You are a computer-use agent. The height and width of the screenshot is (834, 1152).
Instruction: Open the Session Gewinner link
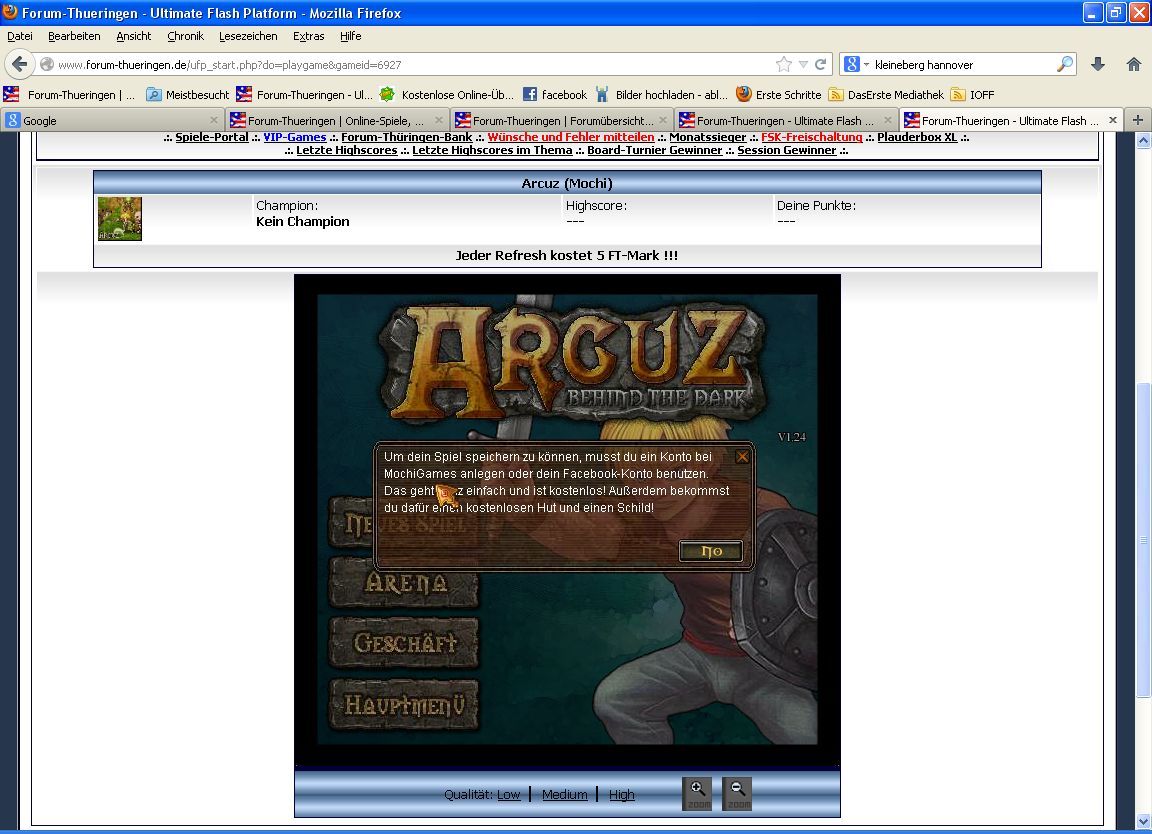[x=787, y=150]
